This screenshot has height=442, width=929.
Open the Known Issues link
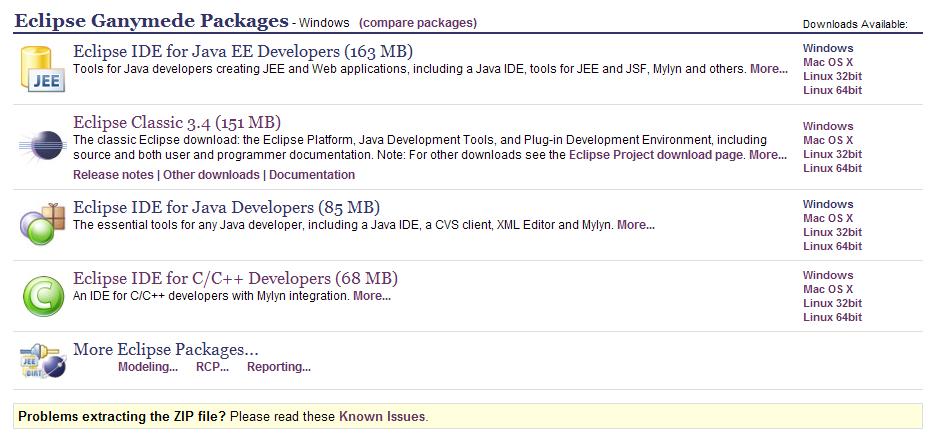coord(382,417)
